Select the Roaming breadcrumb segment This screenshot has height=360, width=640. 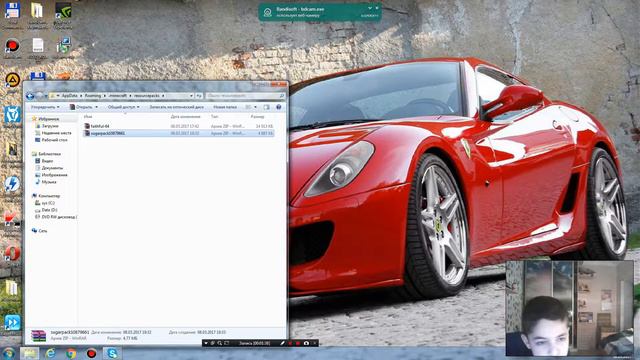(x=93, y=96)
